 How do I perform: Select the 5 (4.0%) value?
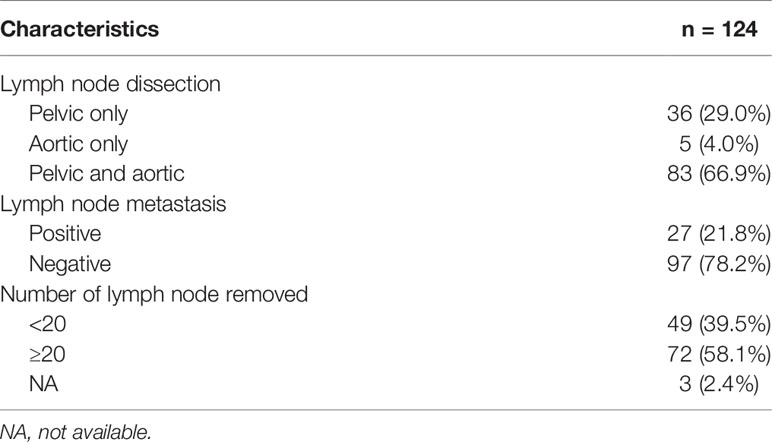point(719,144)
